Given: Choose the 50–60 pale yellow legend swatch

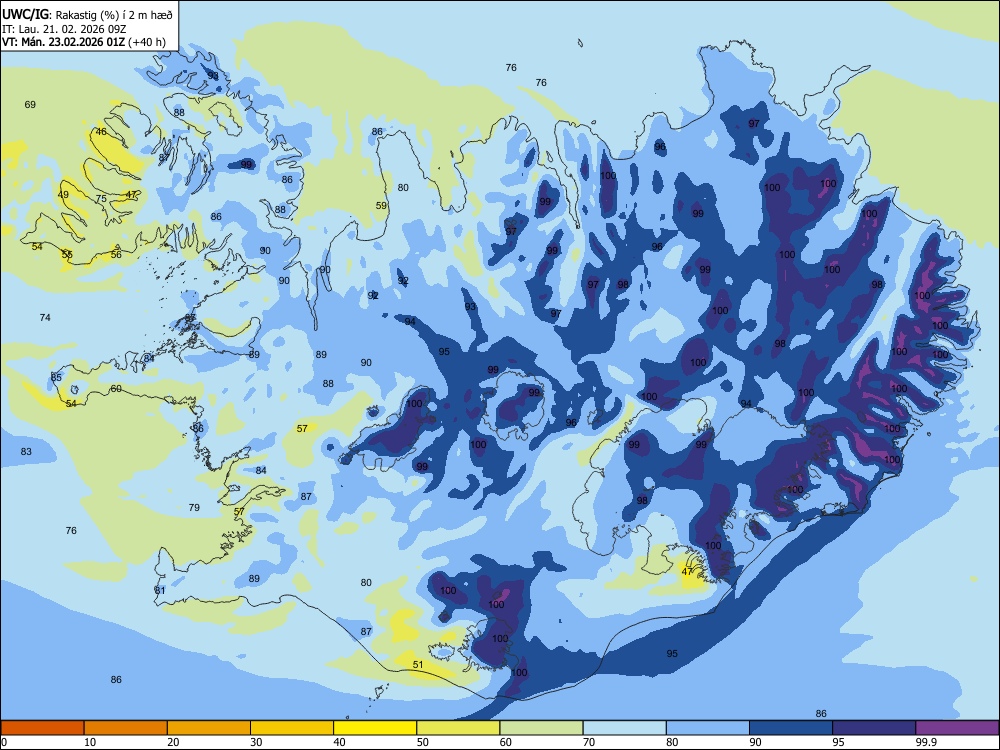Looking at the screenshot, I should 458,728.
